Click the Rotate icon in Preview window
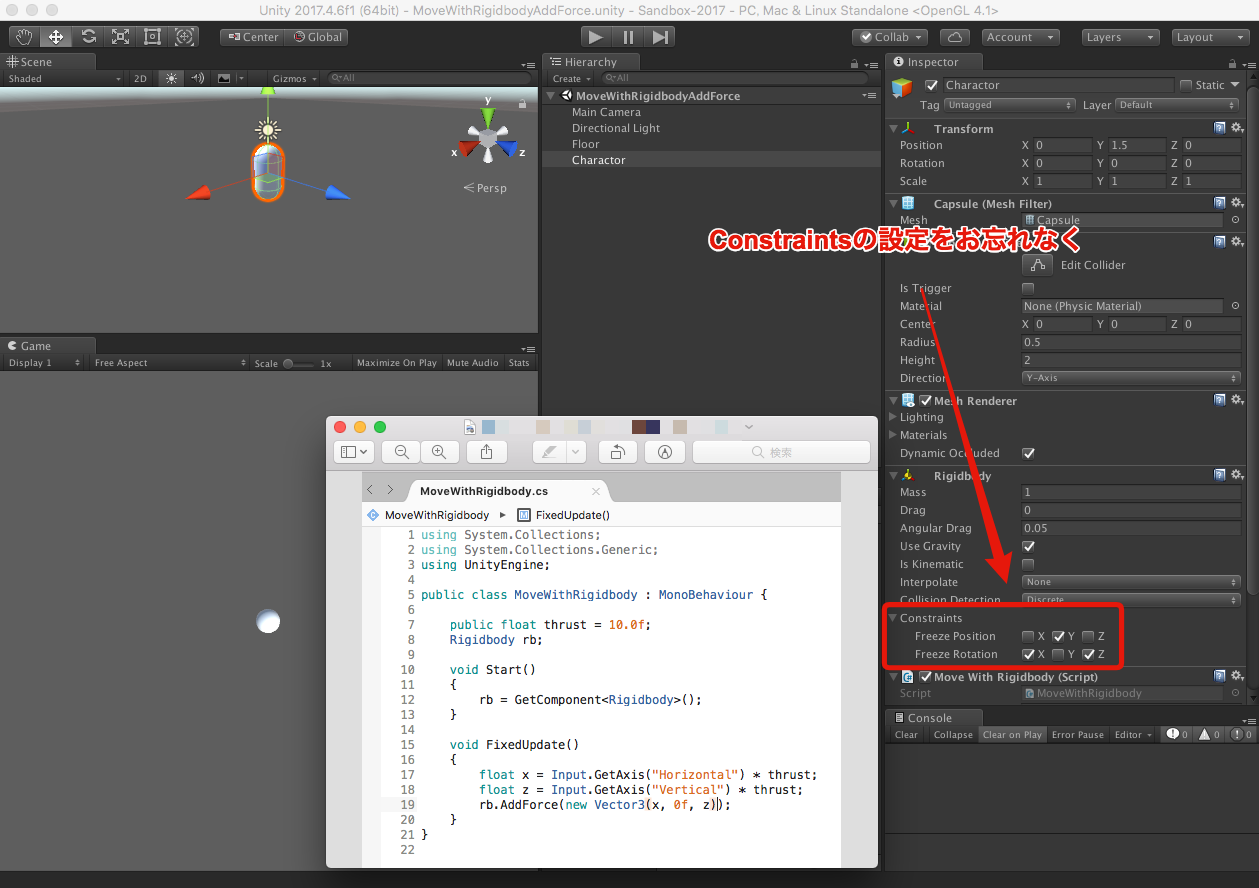Viewport: 1259px width, 888px height. [x=618, y=452]
